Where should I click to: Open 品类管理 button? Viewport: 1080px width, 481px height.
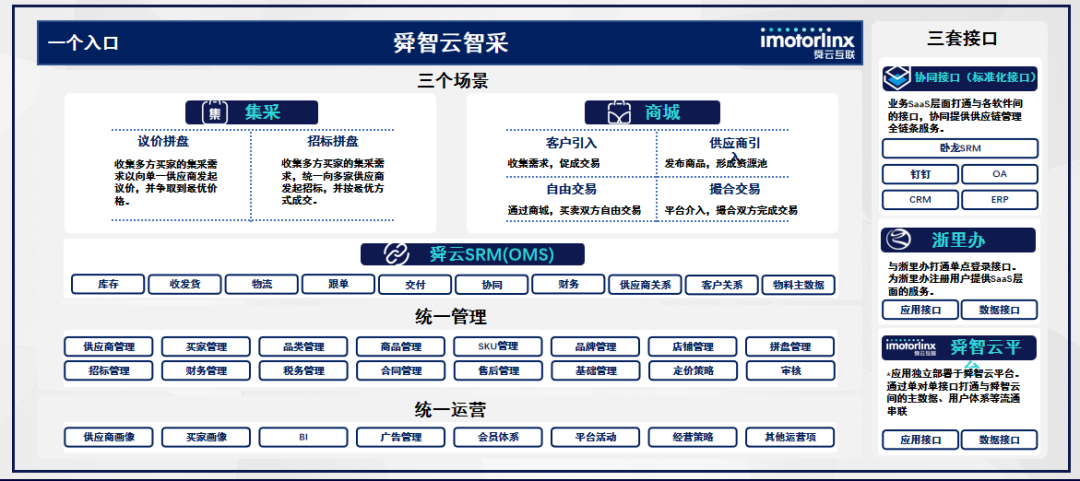[x=303, y=347]
